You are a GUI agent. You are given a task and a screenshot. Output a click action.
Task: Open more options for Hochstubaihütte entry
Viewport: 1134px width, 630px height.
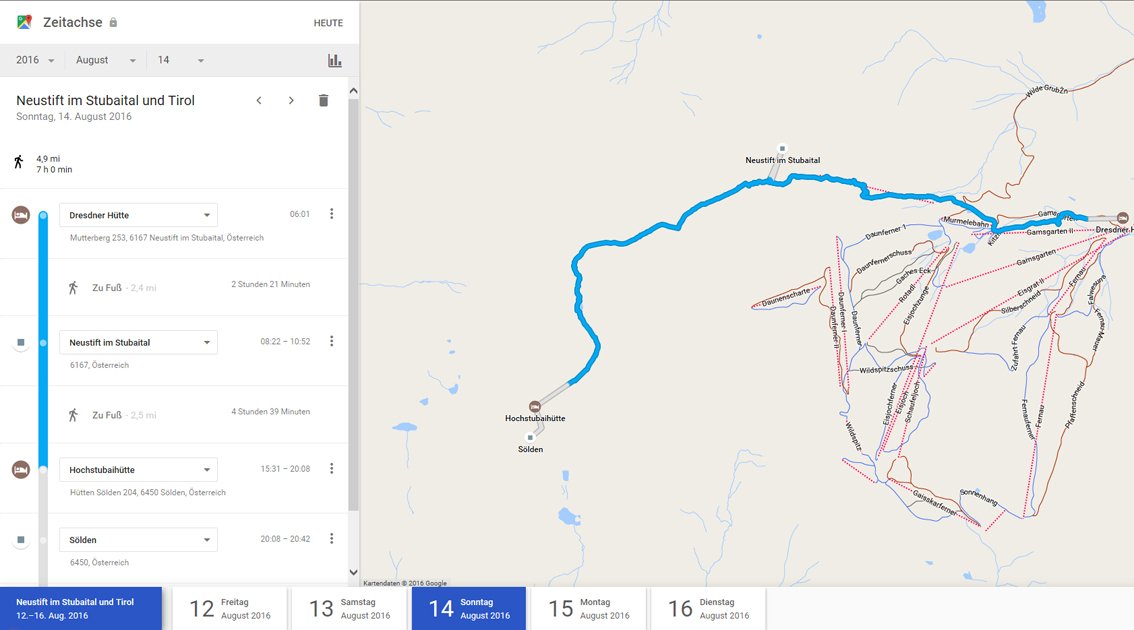point(331,469)
